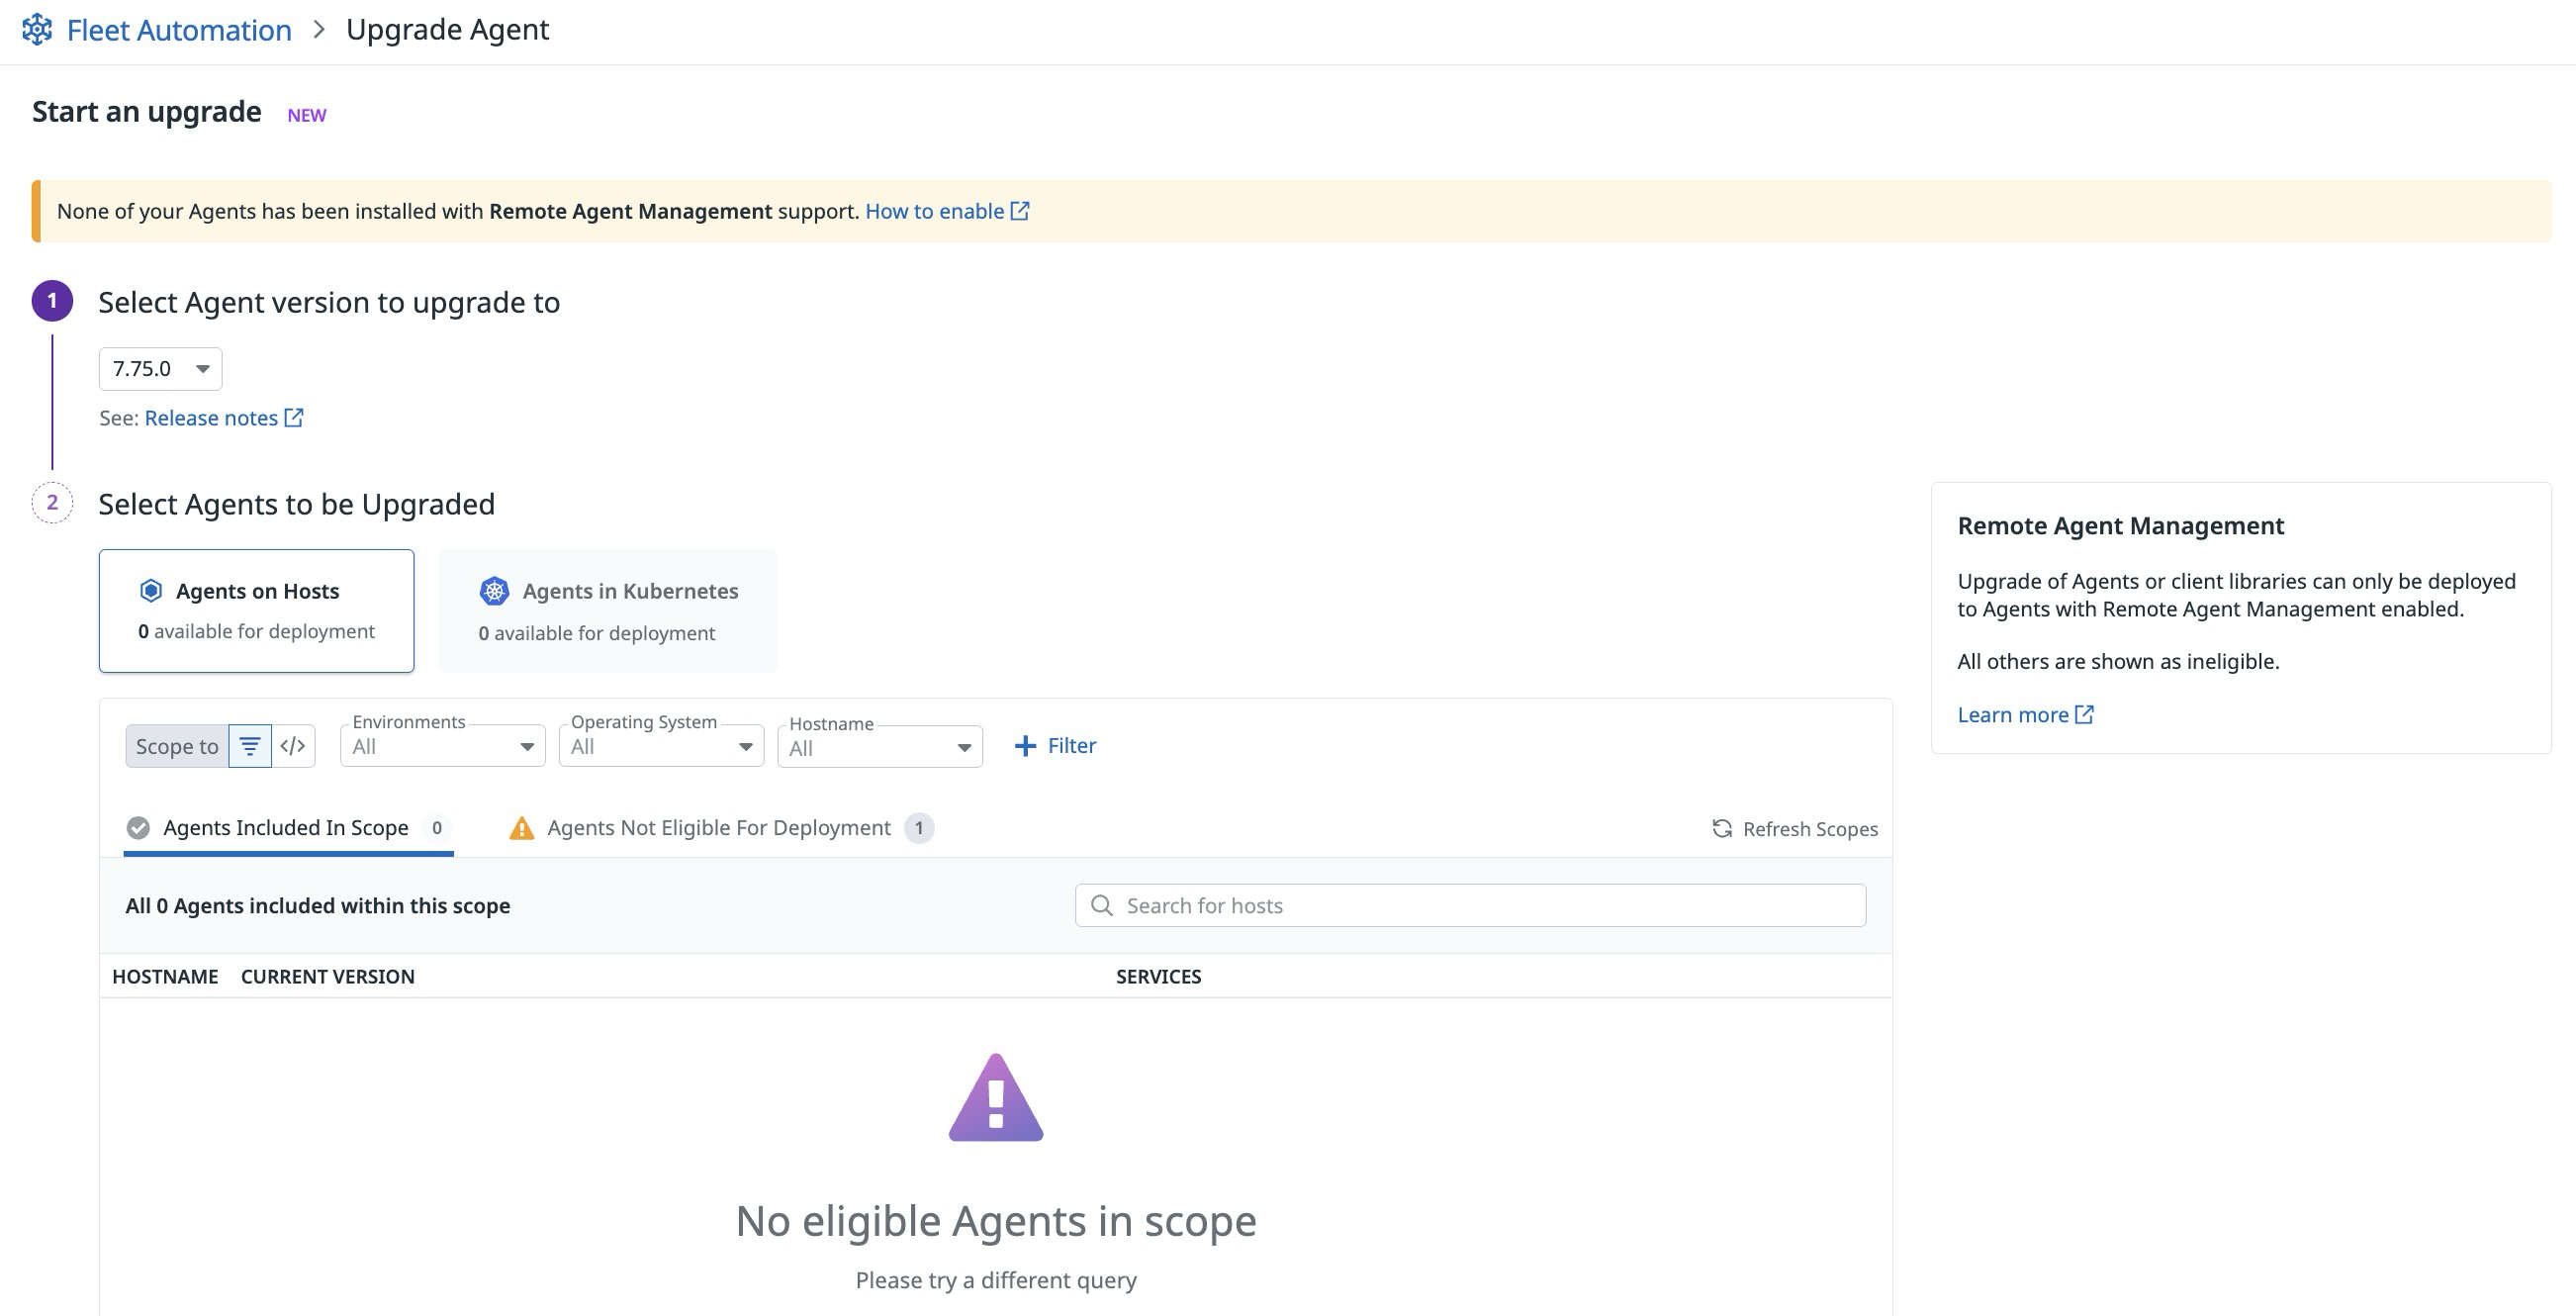Select the filter view icon beside Scope to

pyautogui.click(x=250, y=745)
